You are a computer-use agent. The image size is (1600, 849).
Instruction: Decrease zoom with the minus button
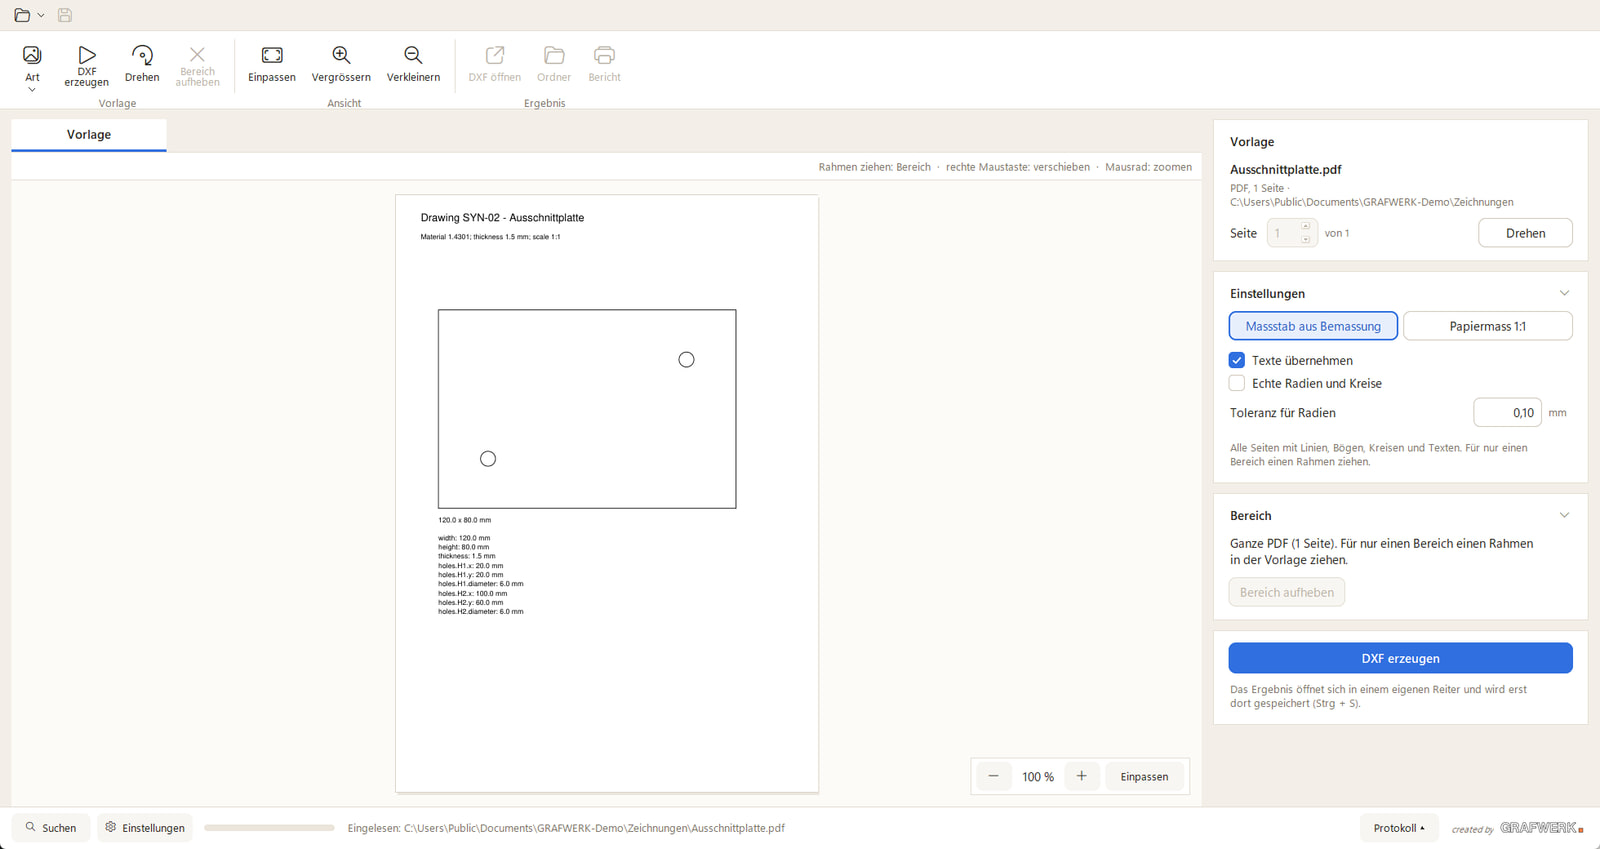[993, 776]
